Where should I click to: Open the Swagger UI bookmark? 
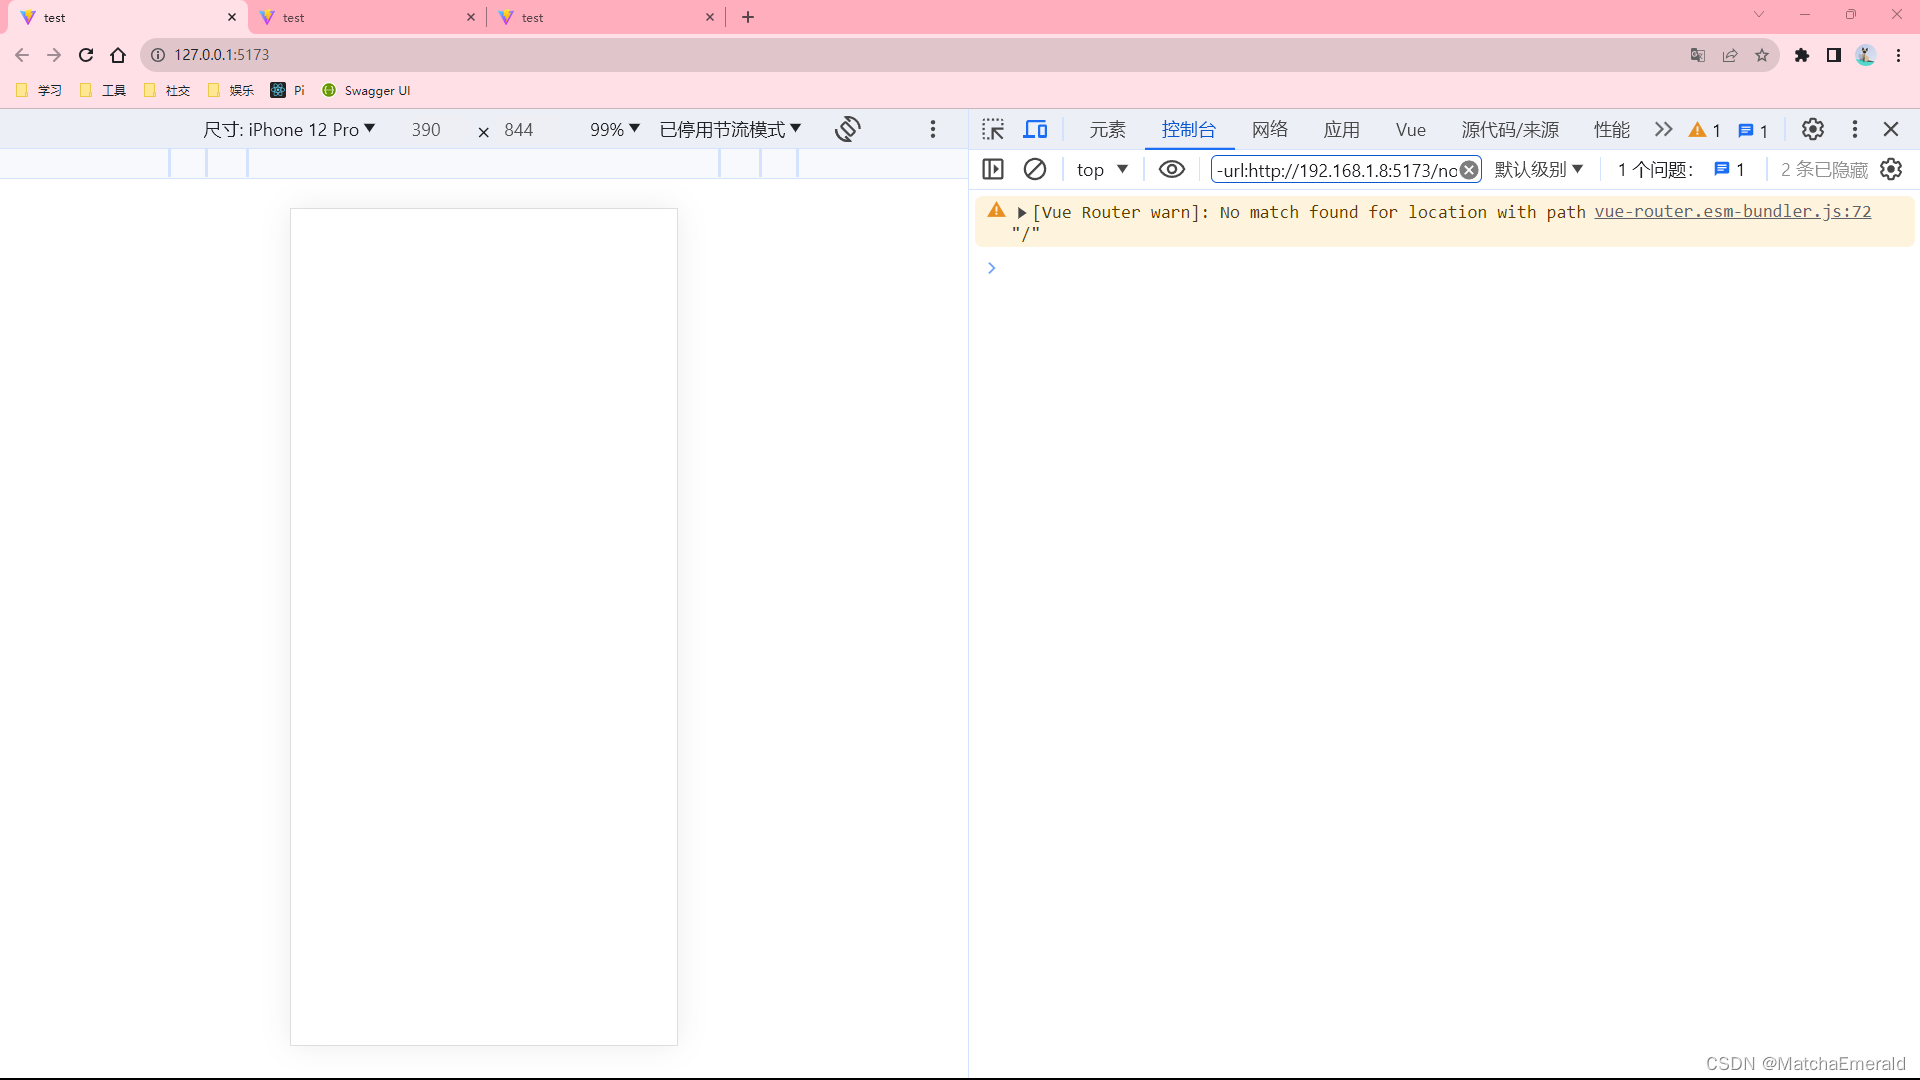pos(366,90)
